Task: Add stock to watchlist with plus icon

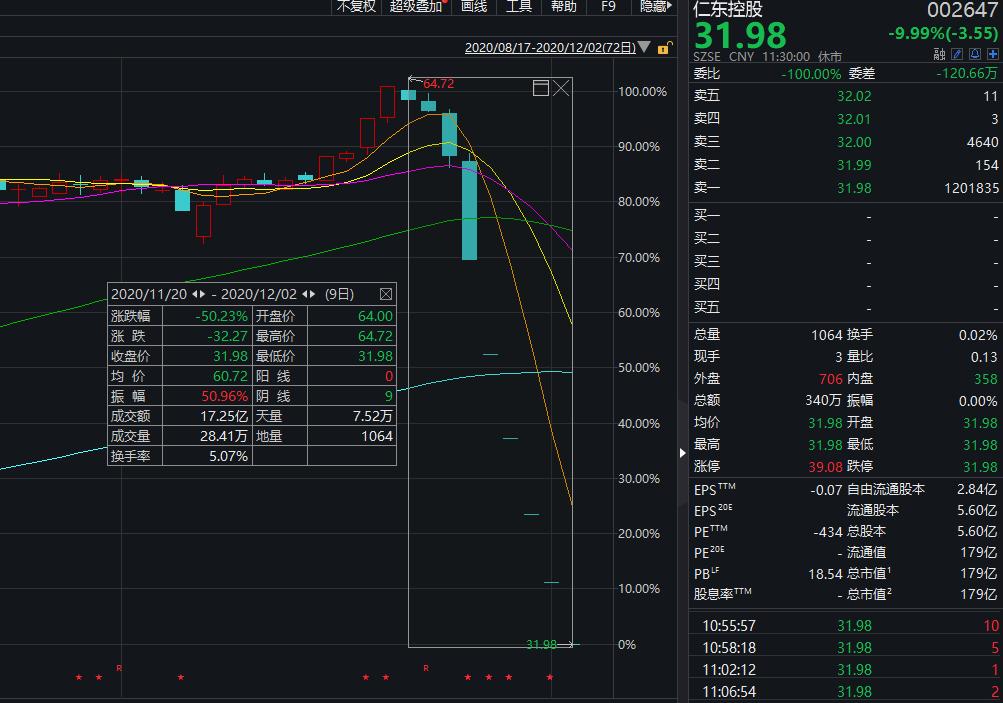Action: coord(993,54)
